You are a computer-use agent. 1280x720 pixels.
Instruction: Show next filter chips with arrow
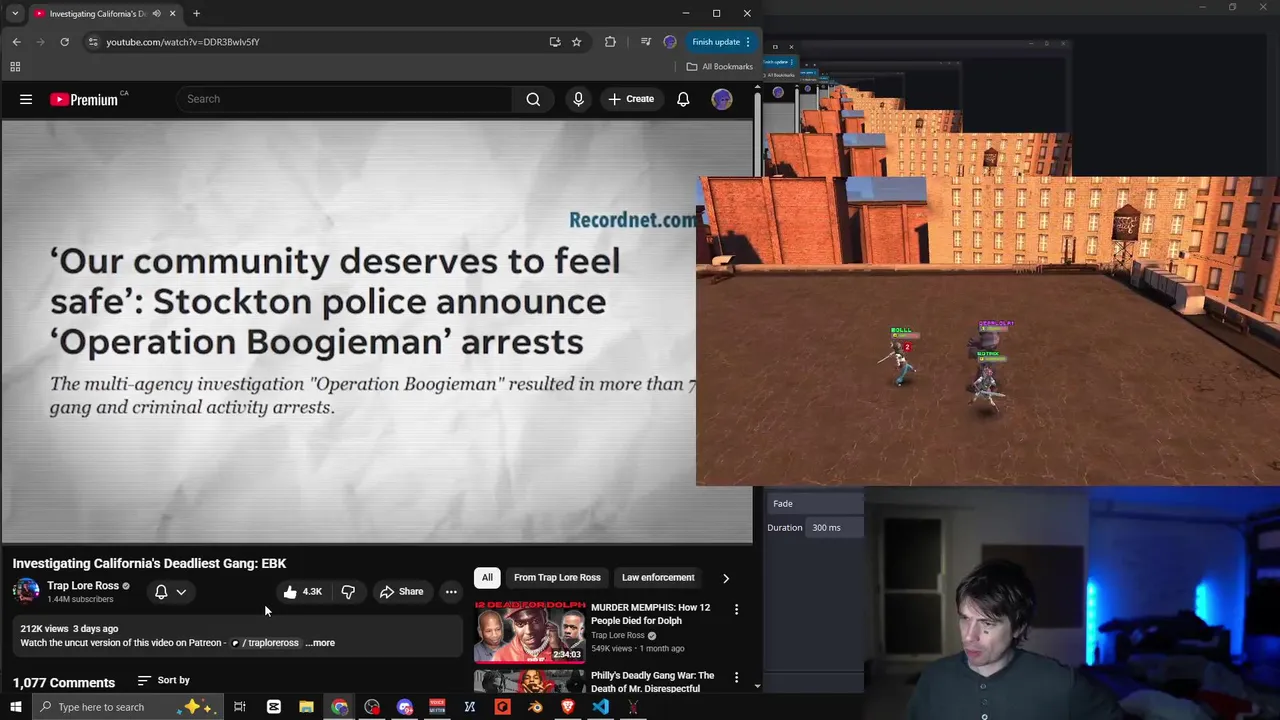coord(726,578)
